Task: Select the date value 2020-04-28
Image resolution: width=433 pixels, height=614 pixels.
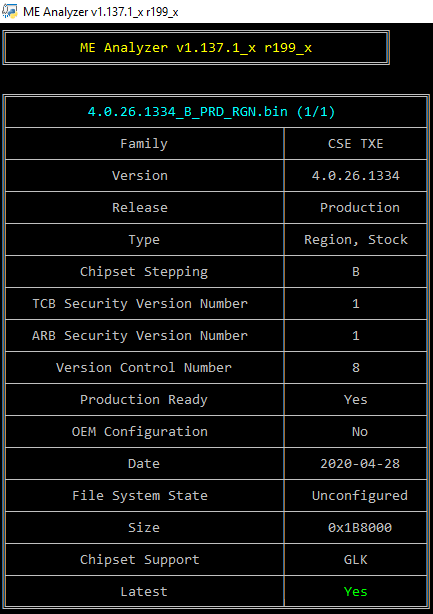Action: click(360, 464)
